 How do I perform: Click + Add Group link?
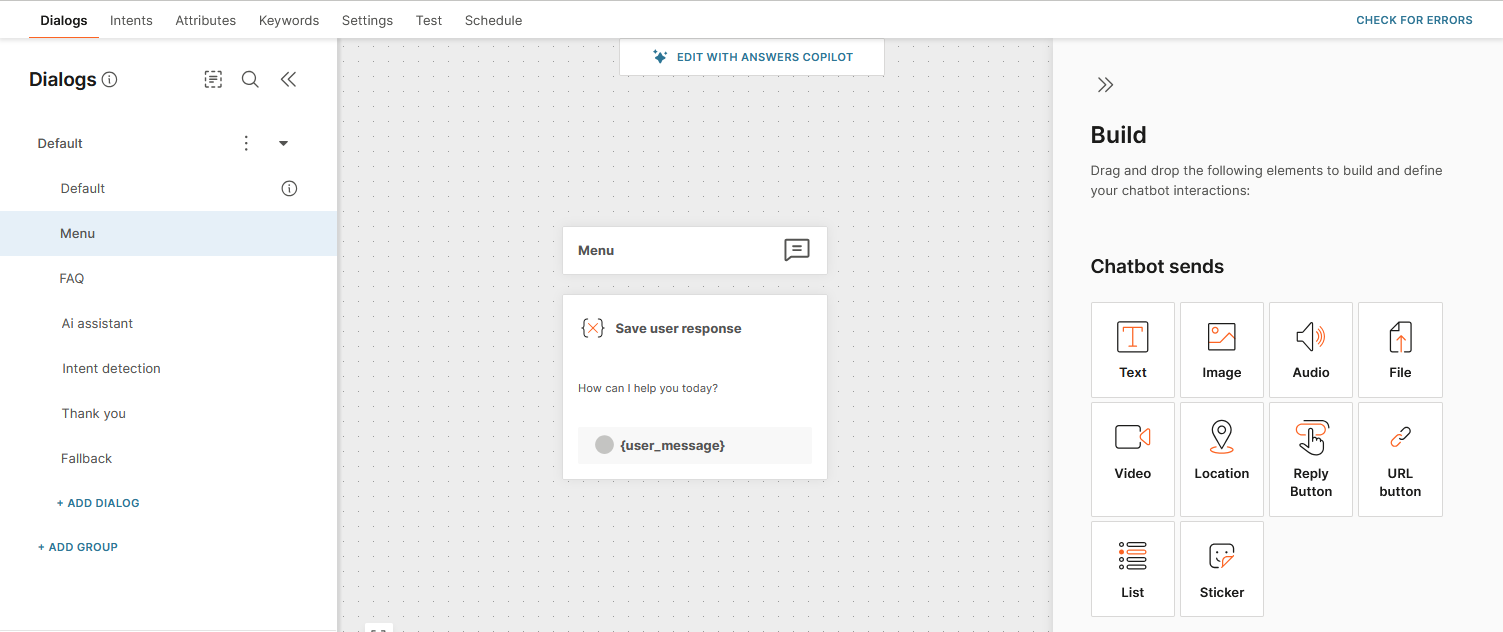pos(78,547)
